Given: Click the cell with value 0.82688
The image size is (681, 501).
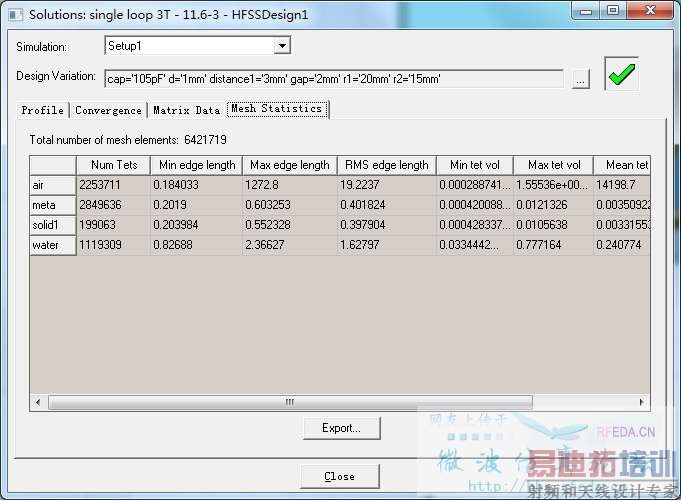Looking at the screenshot, I should point(197,245).
